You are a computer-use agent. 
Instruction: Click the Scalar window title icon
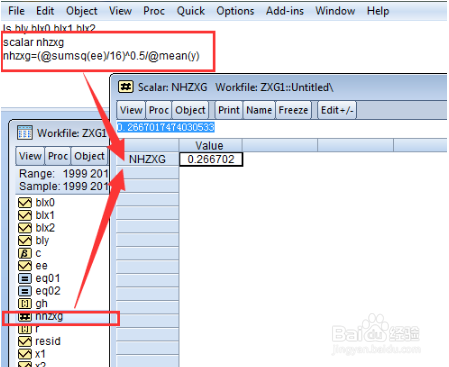pos(126,87)
